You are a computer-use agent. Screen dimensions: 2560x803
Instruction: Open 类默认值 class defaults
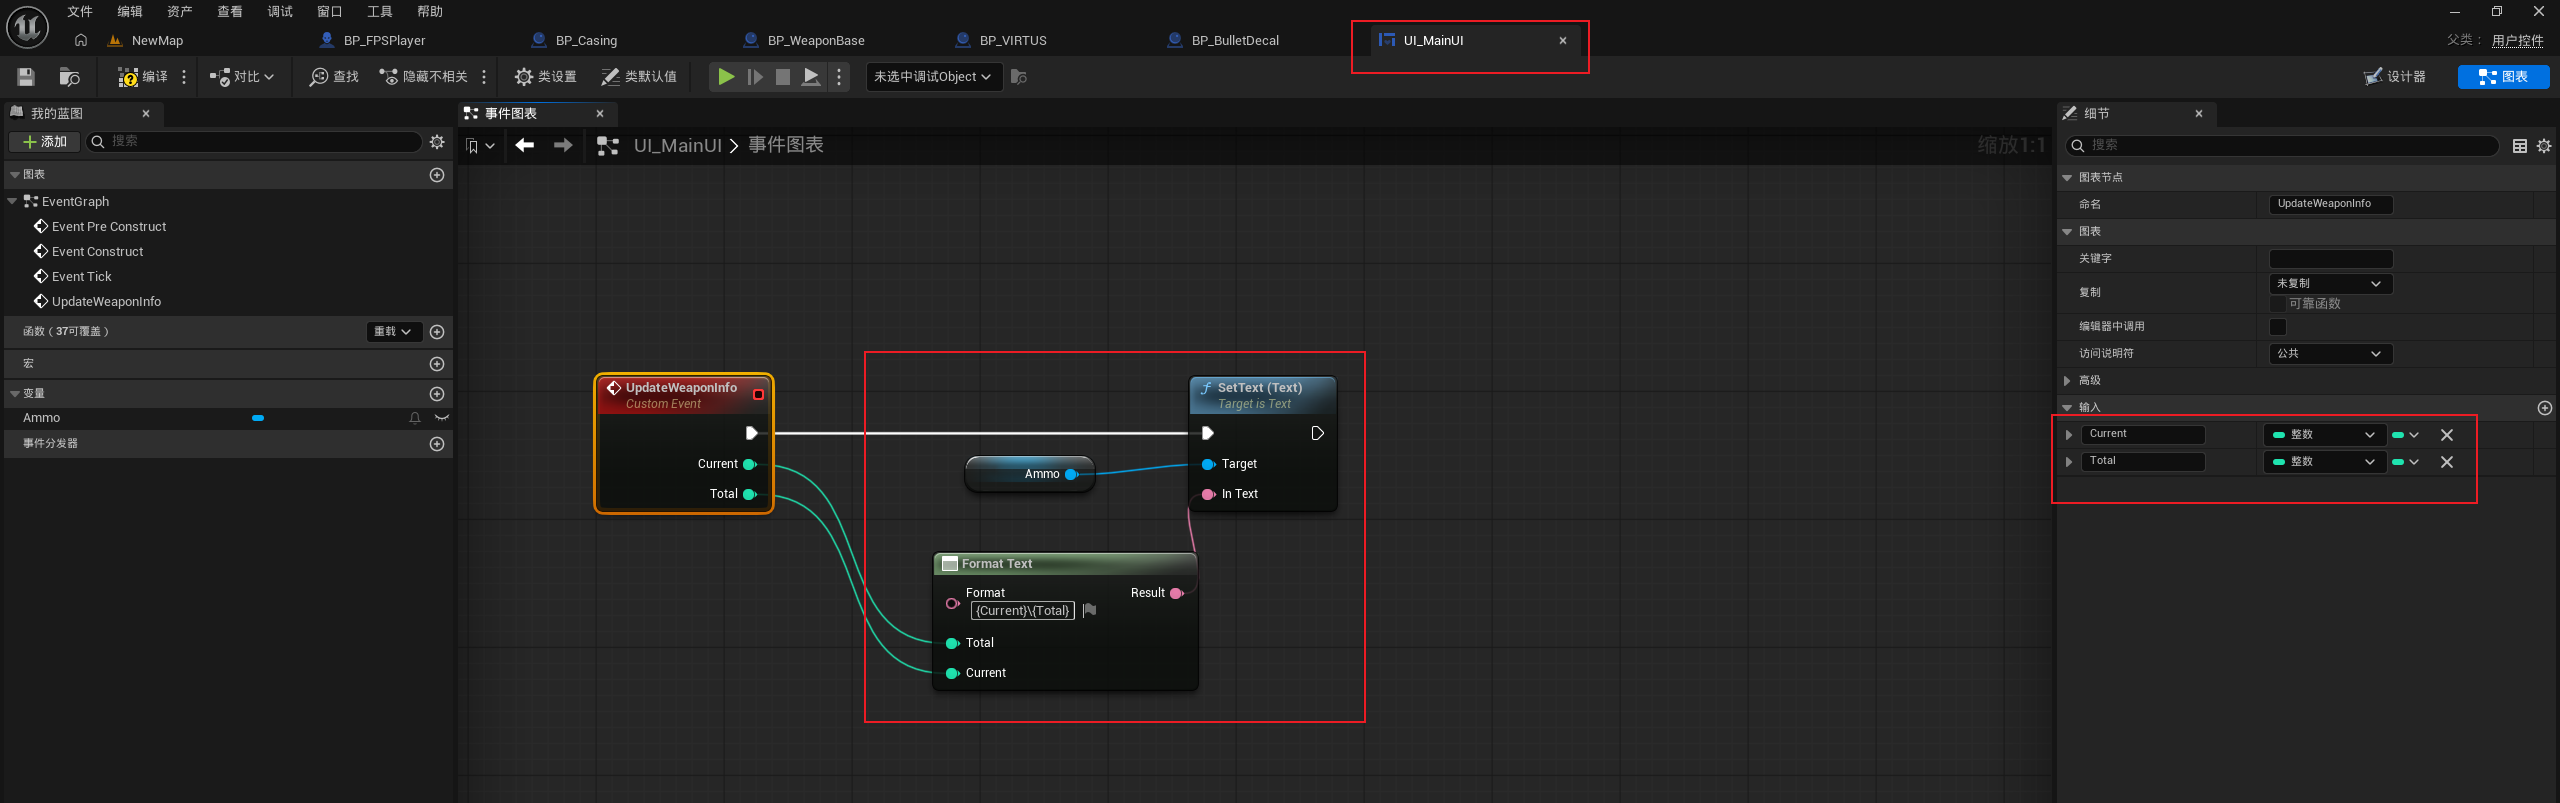coord(639,77)
